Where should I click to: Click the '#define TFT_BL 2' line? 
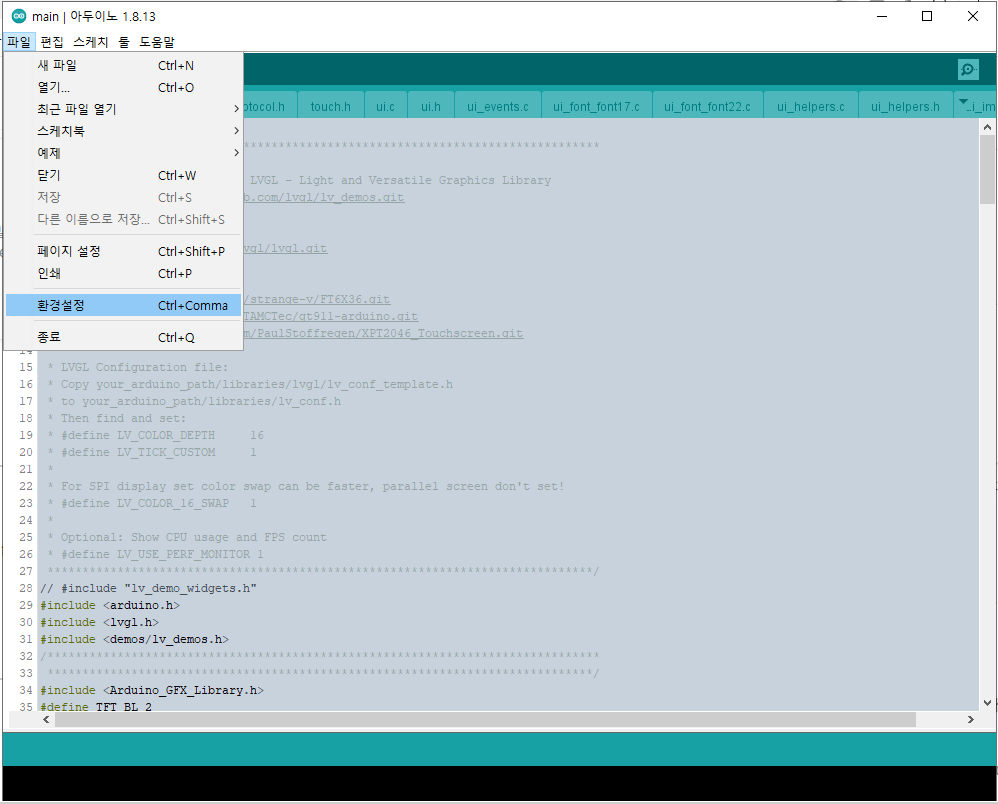tap(96, 707)
